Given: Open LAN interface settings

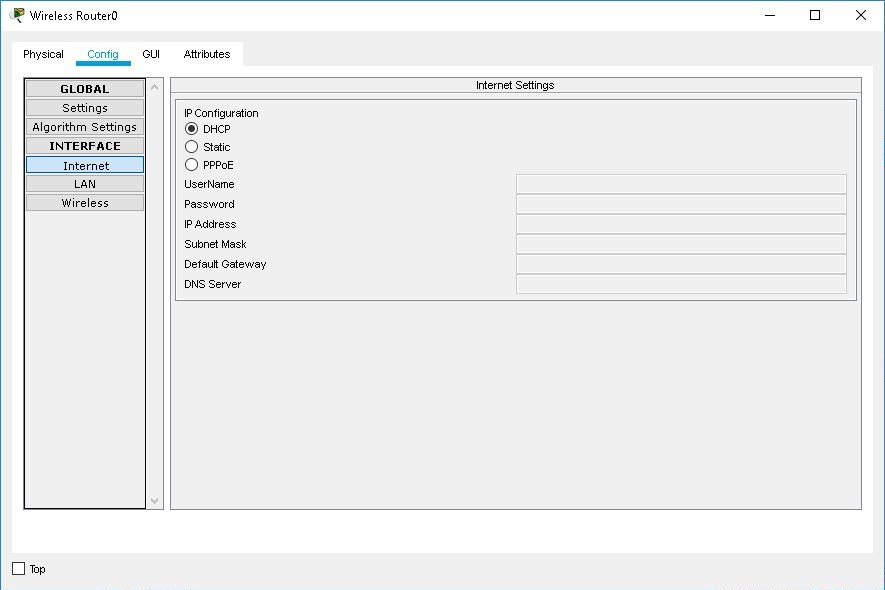Looking at the screenshot, I should tap(84, 184).
